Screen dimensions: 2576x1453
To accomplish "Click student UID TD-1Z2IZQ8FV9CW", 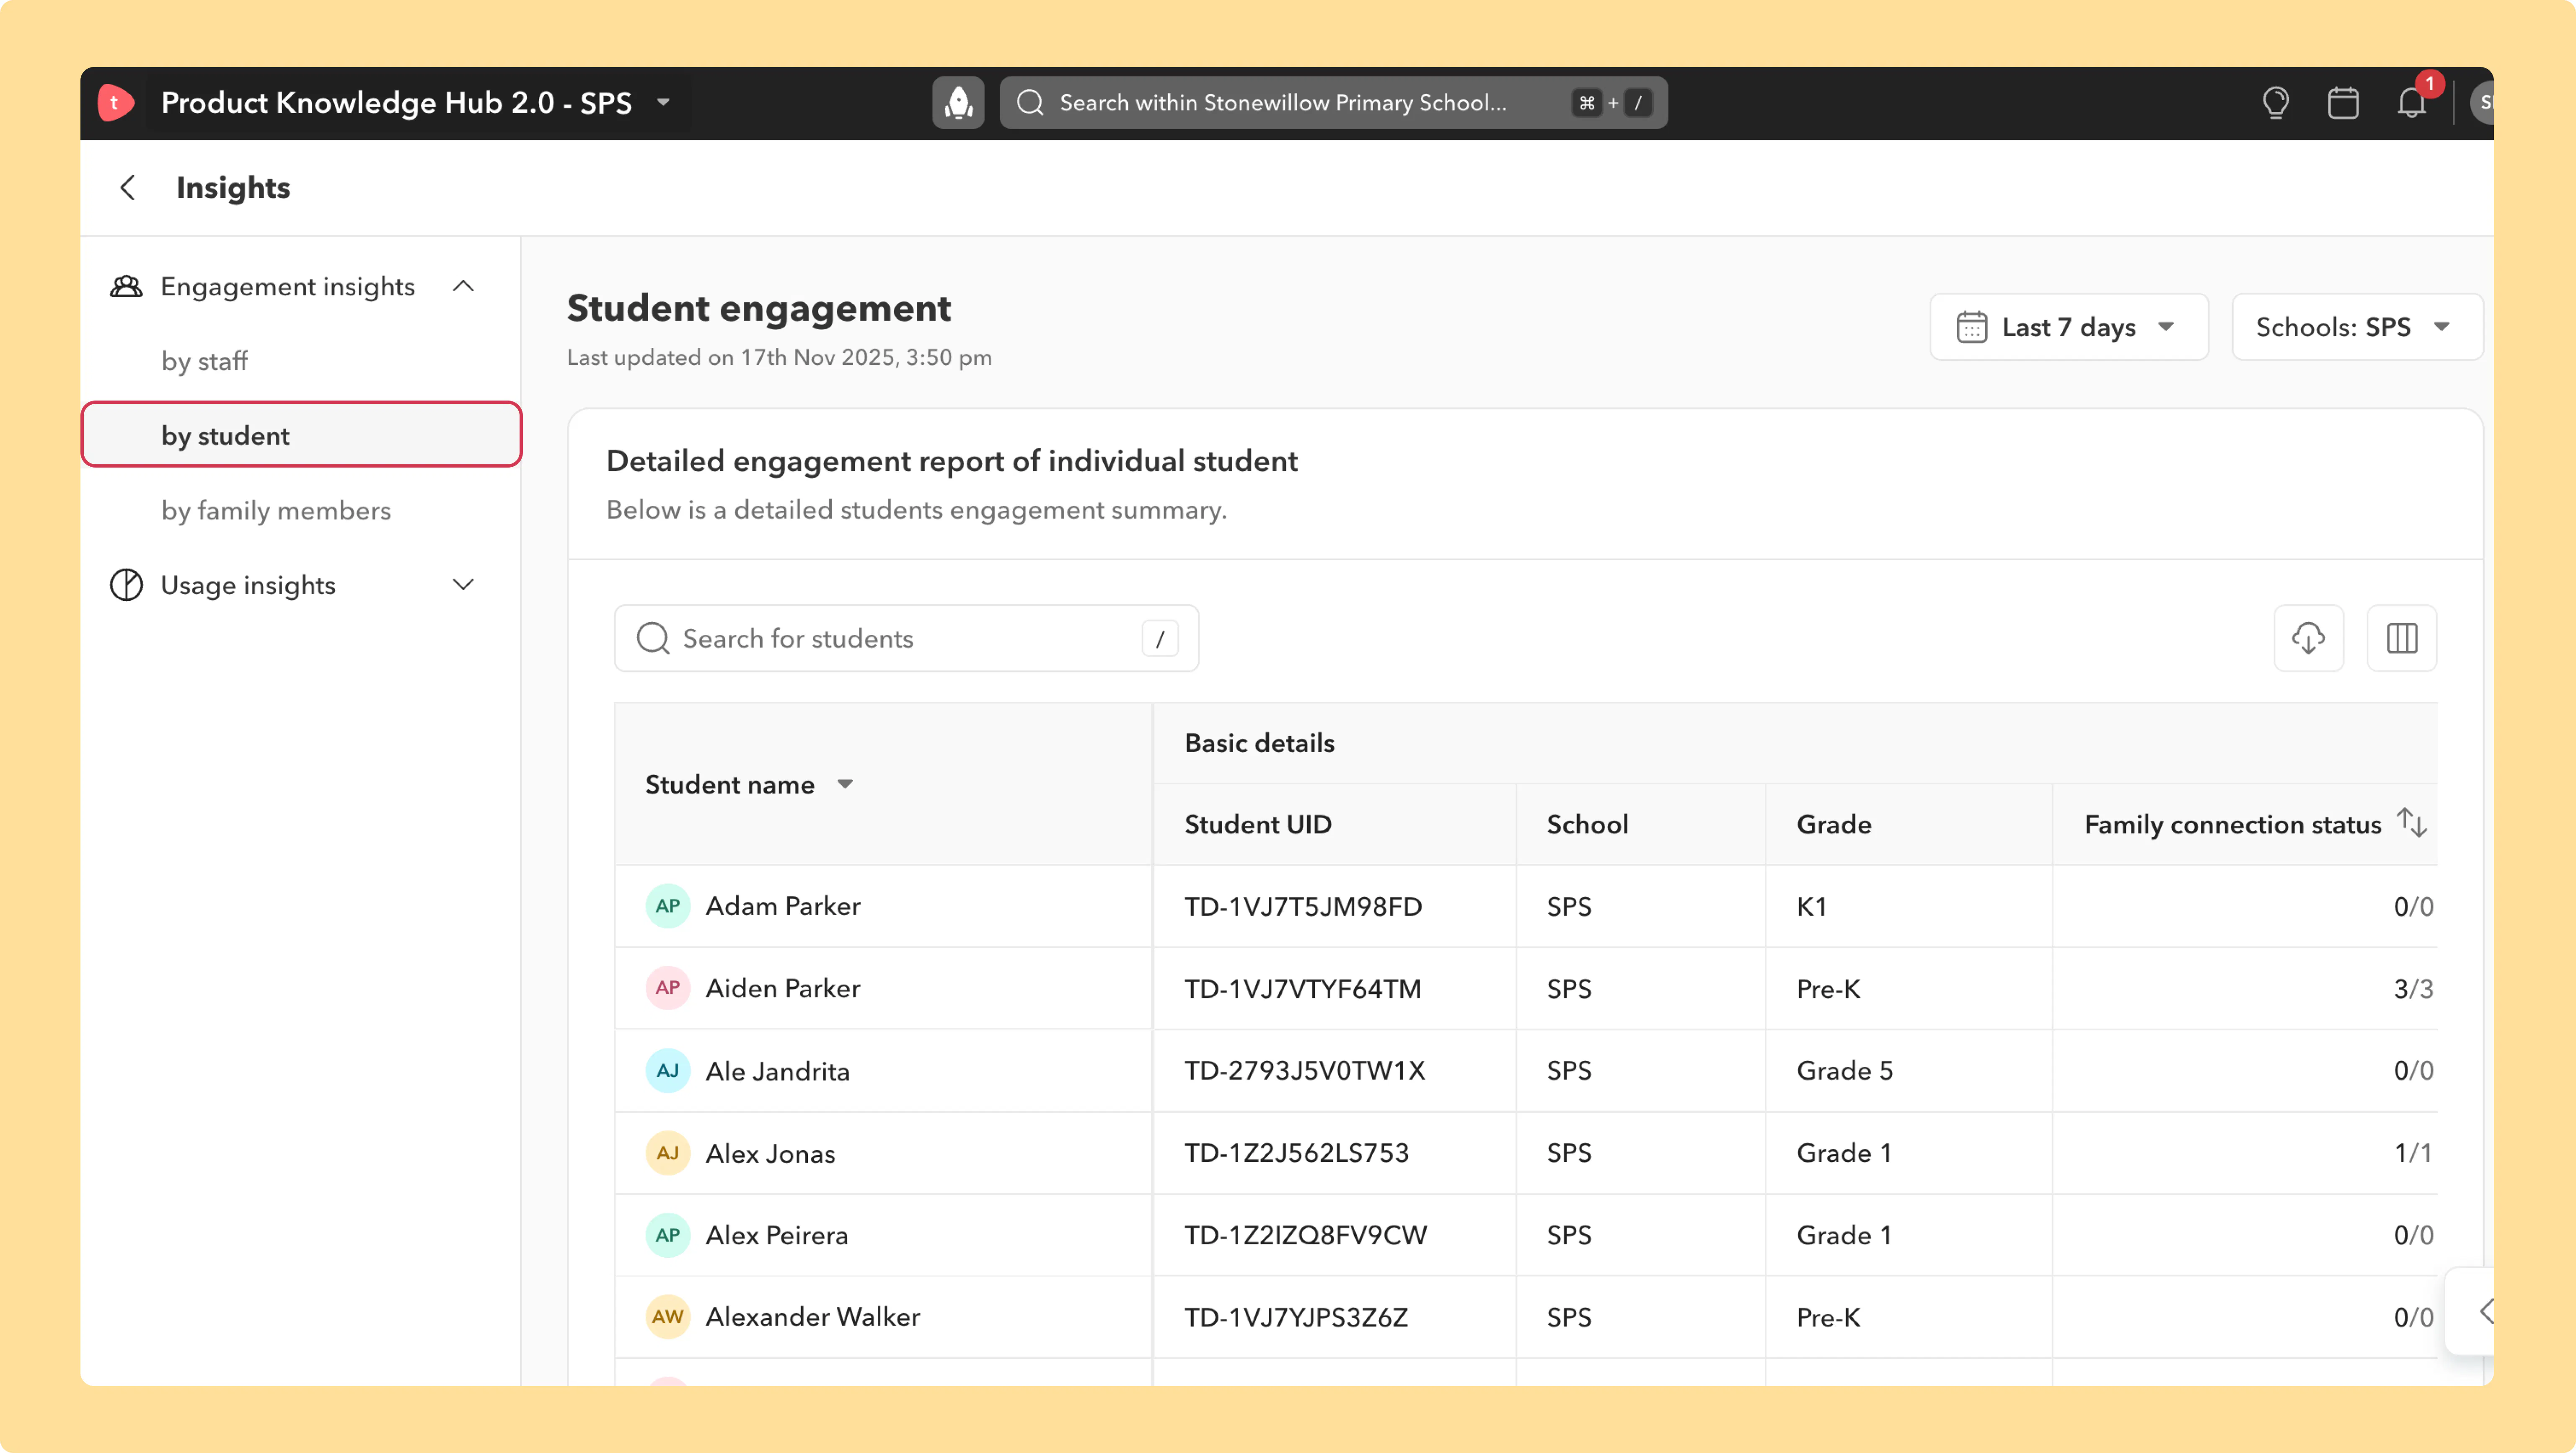I will pyautogui.click(x=1306, y=1235).
